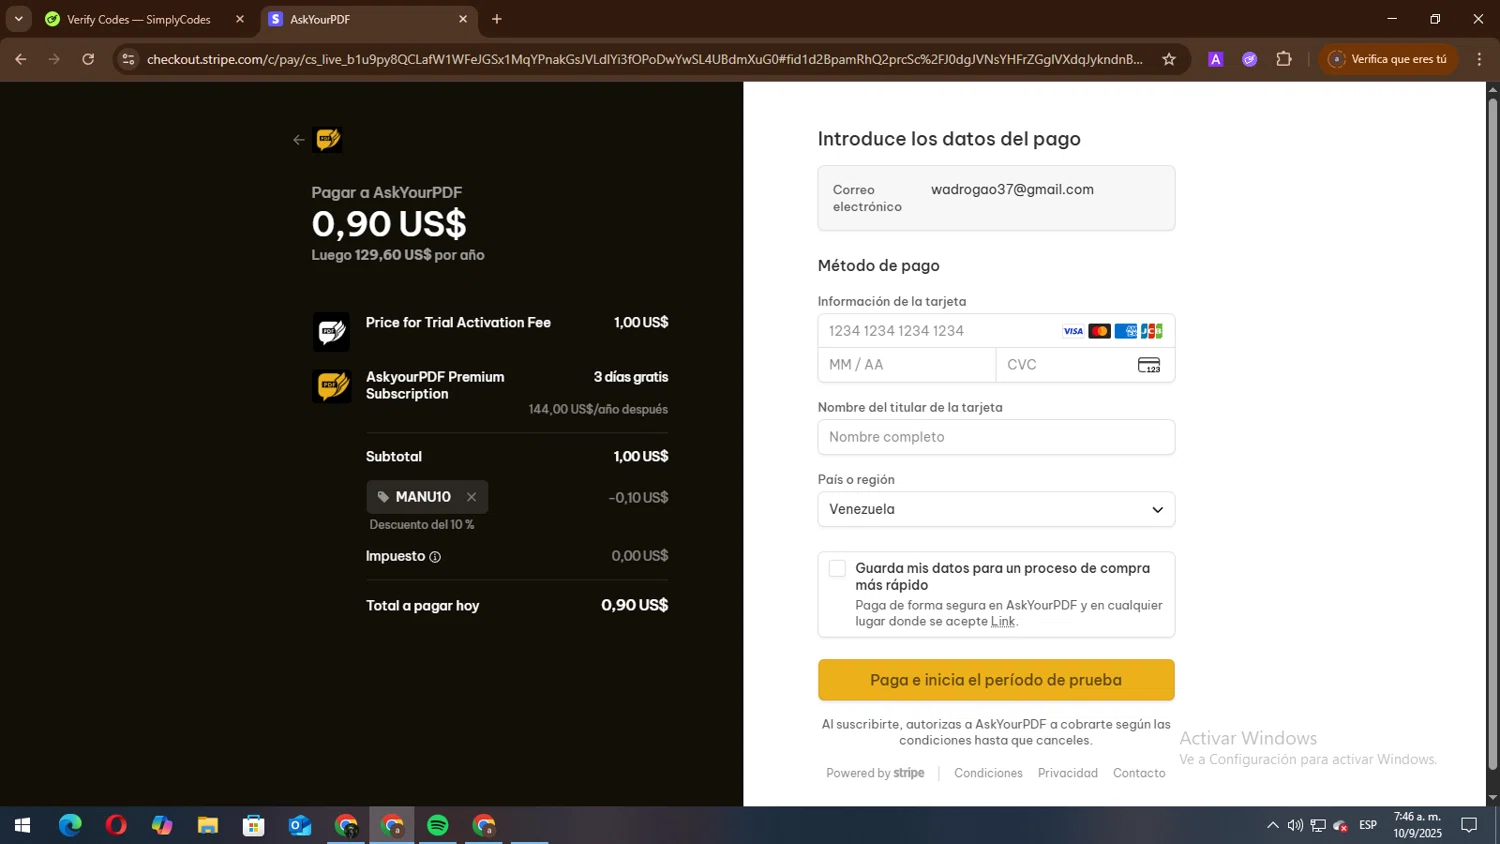Open Spotify from taskbar
The width and height of the screenshot is (1500, 844).
click(x=438, y=825)
